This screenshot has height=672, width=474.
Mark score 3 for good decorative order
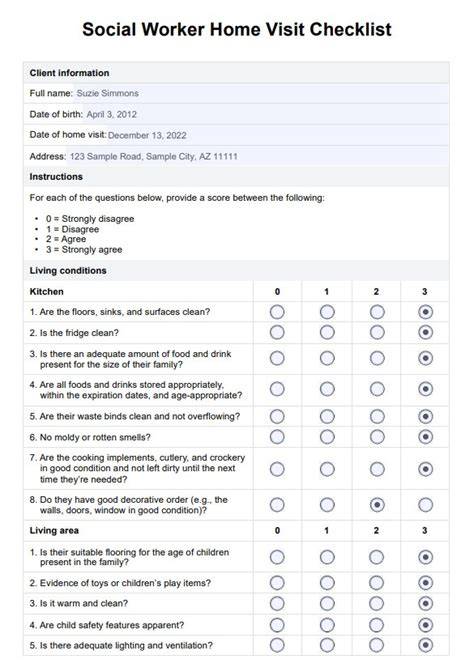pos(426,505)
